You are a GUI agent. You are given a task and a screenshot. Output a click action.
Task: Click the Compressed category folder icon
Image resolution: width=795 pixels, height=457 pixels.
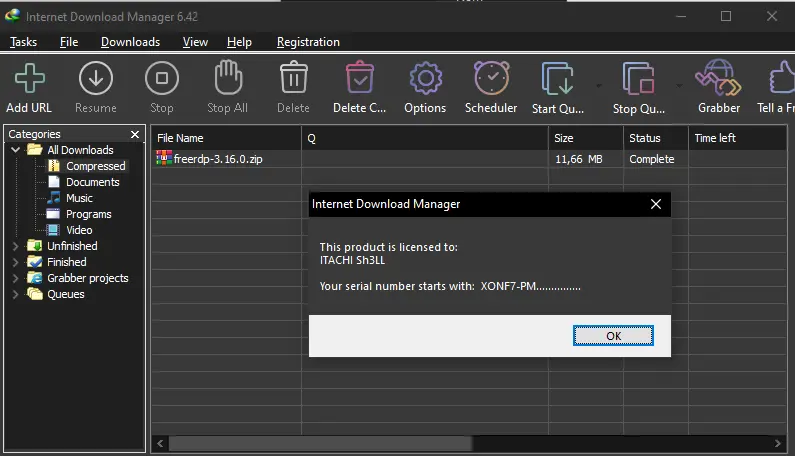click(54, 166)
